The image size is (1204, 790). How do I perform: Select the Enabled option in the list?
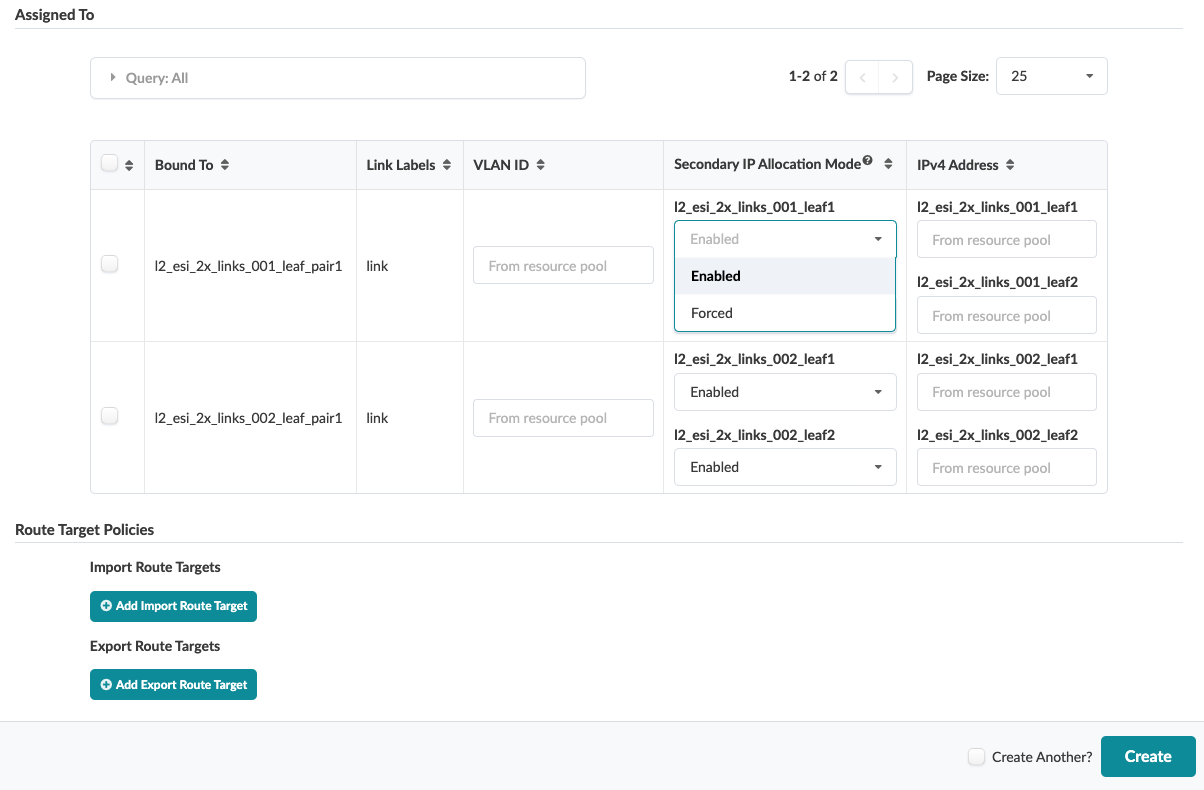(x=716, y=276)
